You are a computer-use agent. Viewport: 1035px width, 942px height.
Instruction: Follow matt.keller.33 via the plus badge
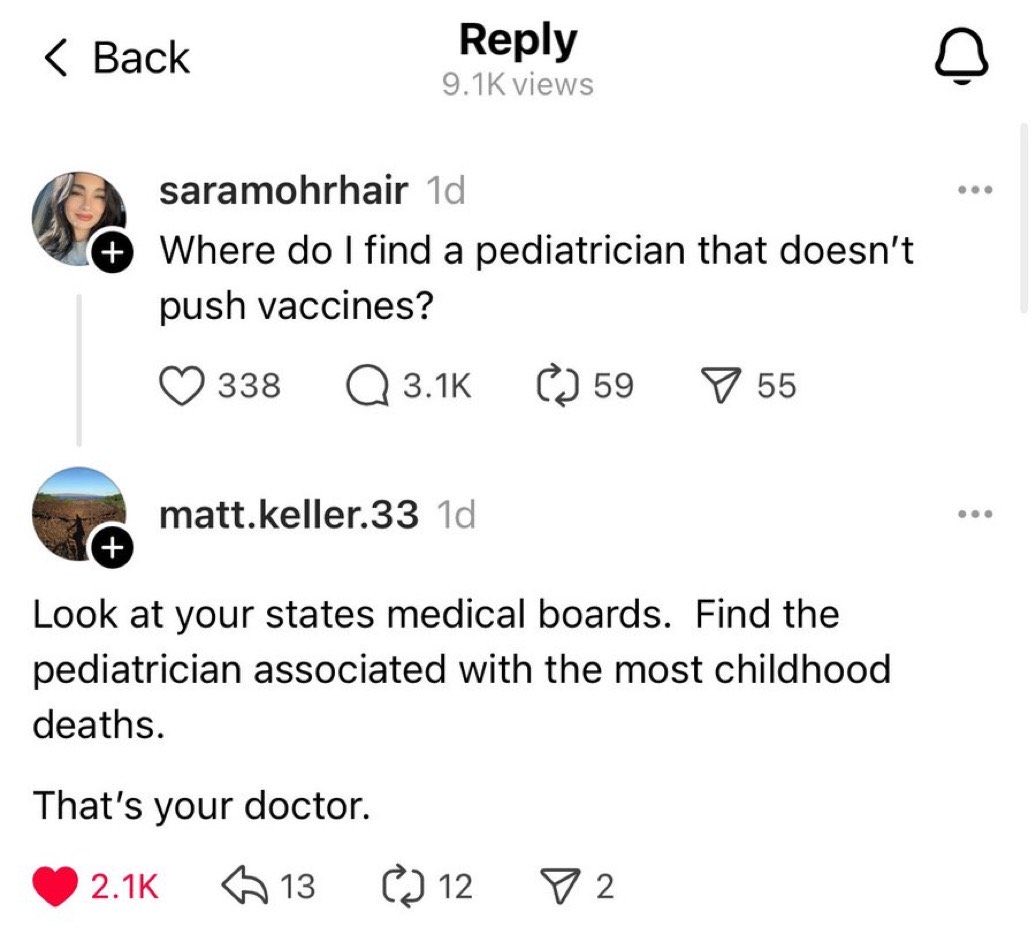[113, 547]
